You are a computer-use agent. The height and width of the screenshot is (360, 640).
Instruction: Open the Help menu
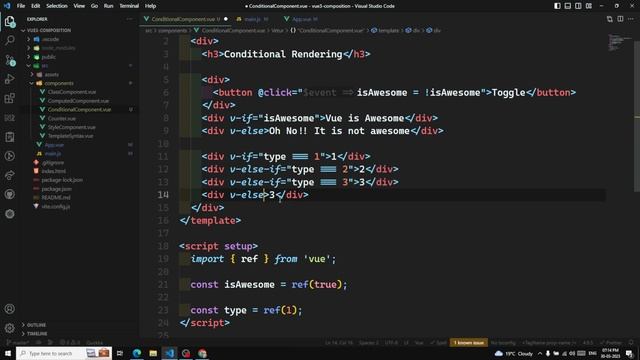tap(150, 6)
